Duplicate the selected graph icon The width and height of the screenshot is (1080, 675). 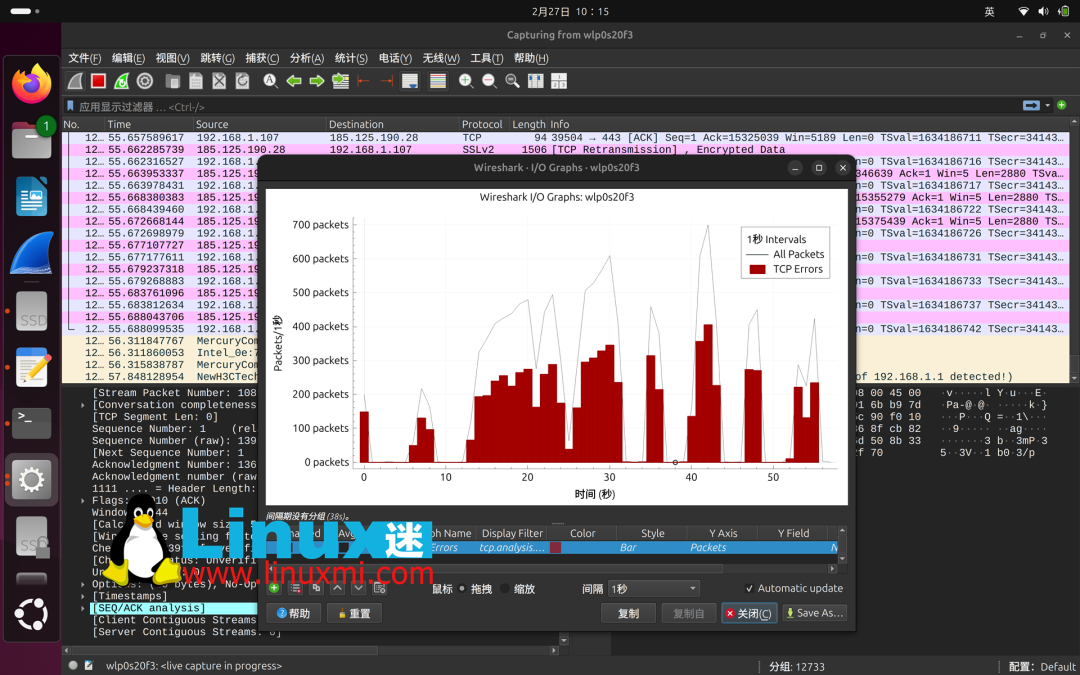(316, 588)
